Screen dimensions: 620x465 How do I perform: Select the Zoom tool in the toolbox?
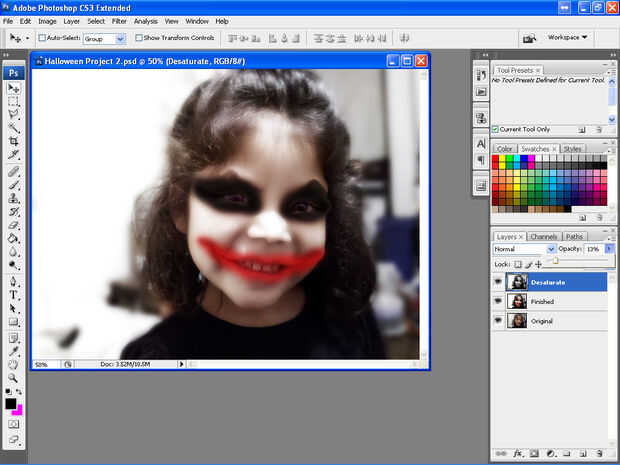(x=14, y=378)
